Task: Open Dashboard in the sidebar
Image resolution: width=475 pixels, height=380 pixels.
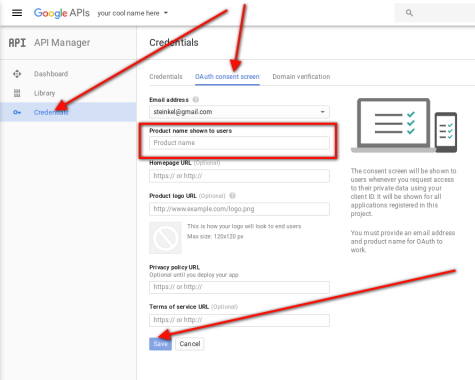Action: click(51, 74)
